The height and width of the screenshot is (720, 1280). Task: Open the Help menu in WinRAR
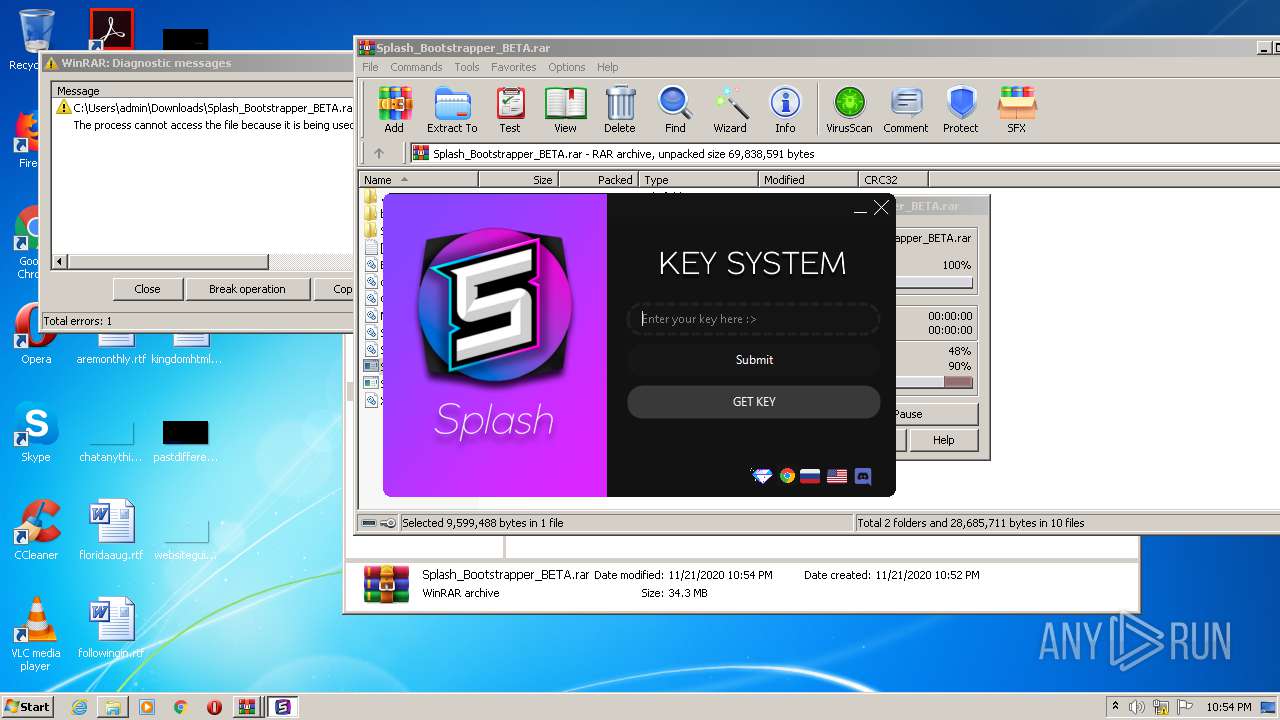[607, 67]
